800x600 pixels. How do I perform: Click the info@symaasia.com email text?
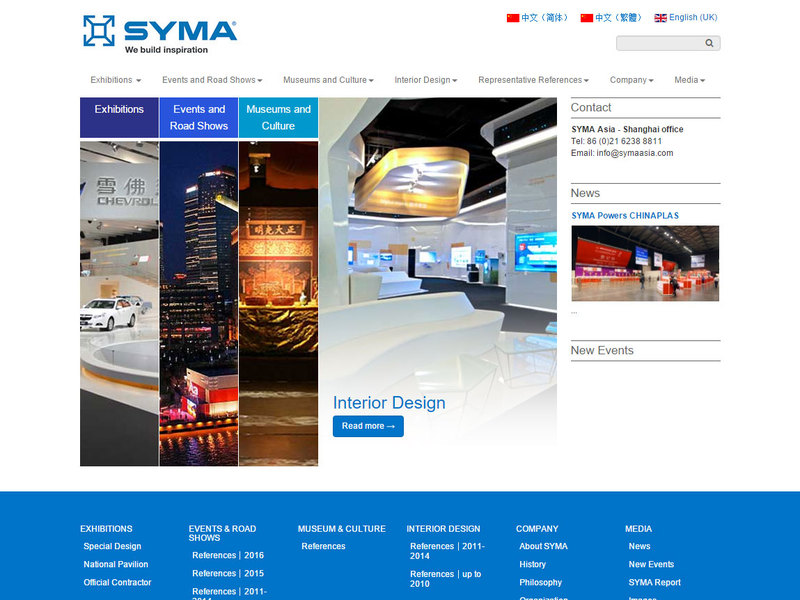pyautogui.click(x=635, y=153)
